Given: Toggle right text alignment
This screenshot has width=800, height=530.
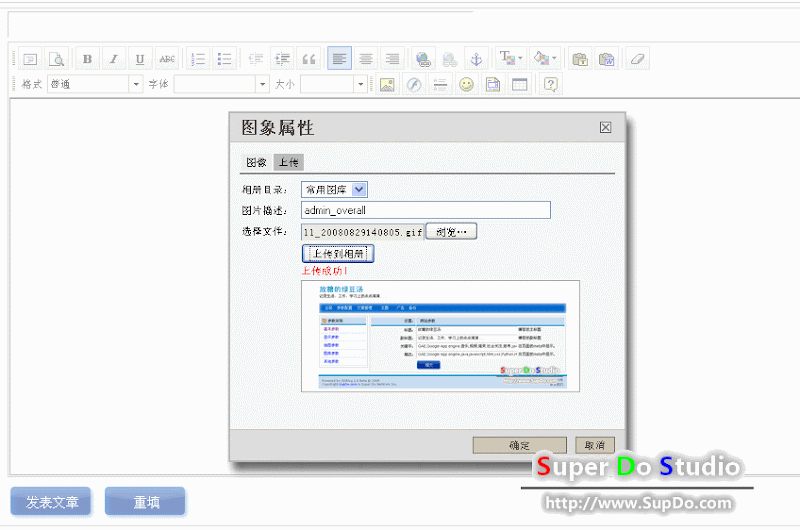Looking at the screenshot, I should tap(392, 59).
